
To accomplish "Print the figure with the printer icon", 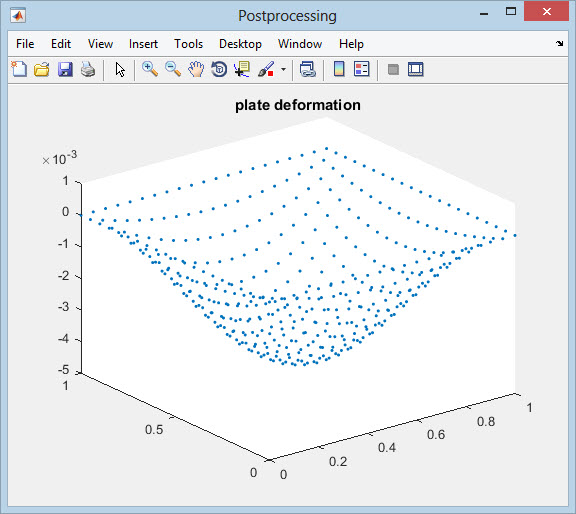I will [88, 69].
